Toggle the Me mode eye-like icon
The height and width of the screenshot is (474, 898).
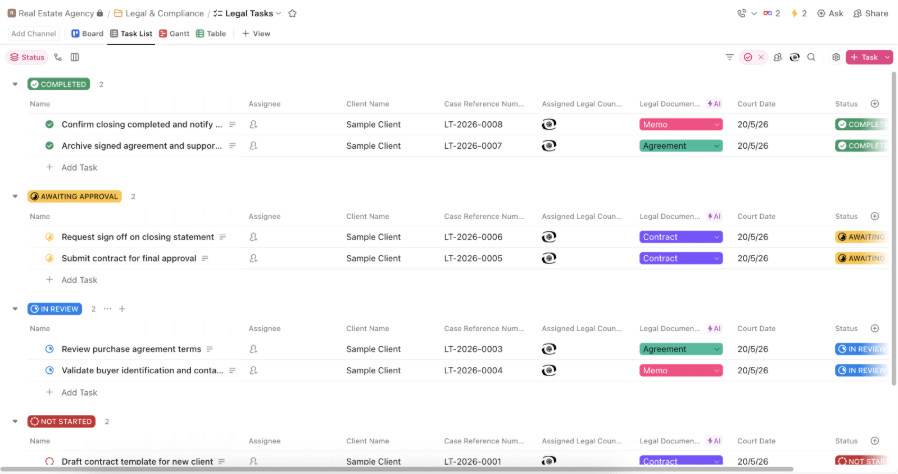coord(794,57)
